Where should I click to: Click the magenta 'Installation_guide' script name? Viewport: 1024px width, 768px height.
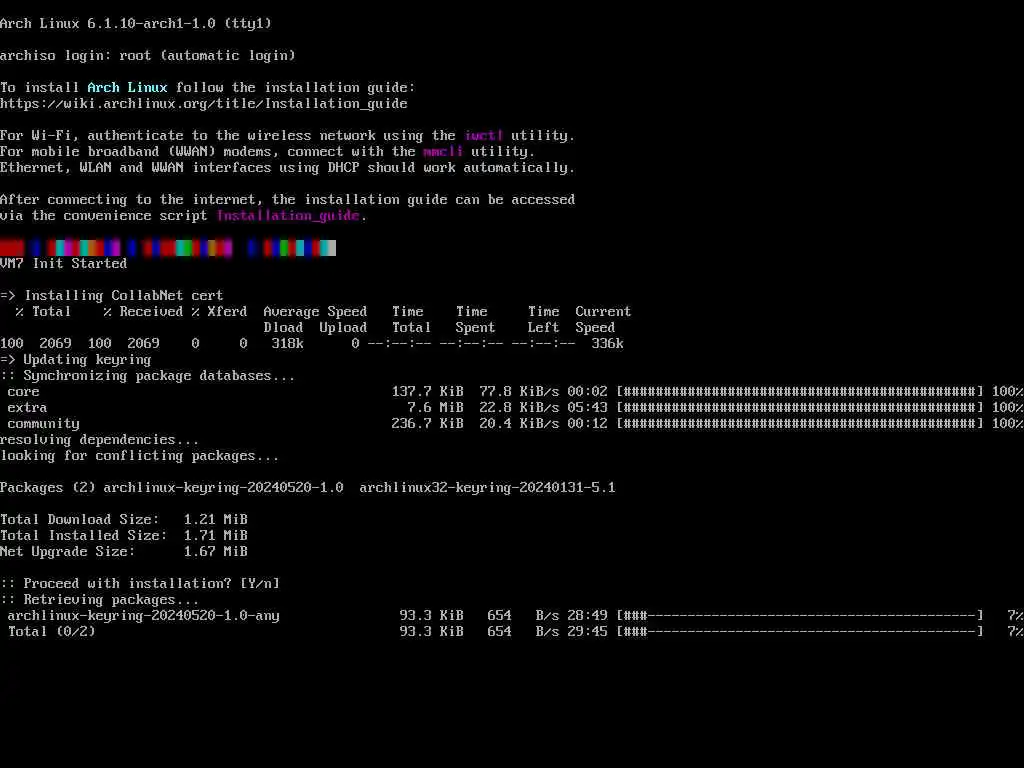tap(288, 216)
